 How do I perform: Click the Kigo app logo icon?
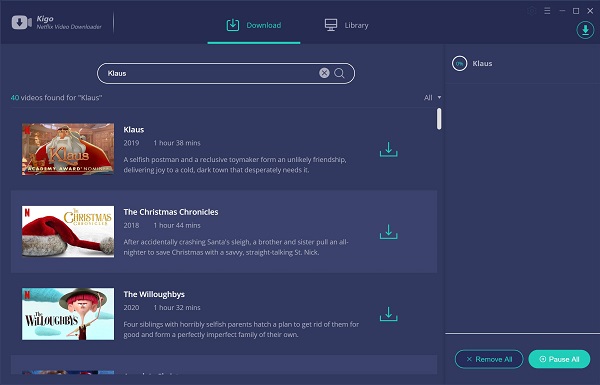21,22
